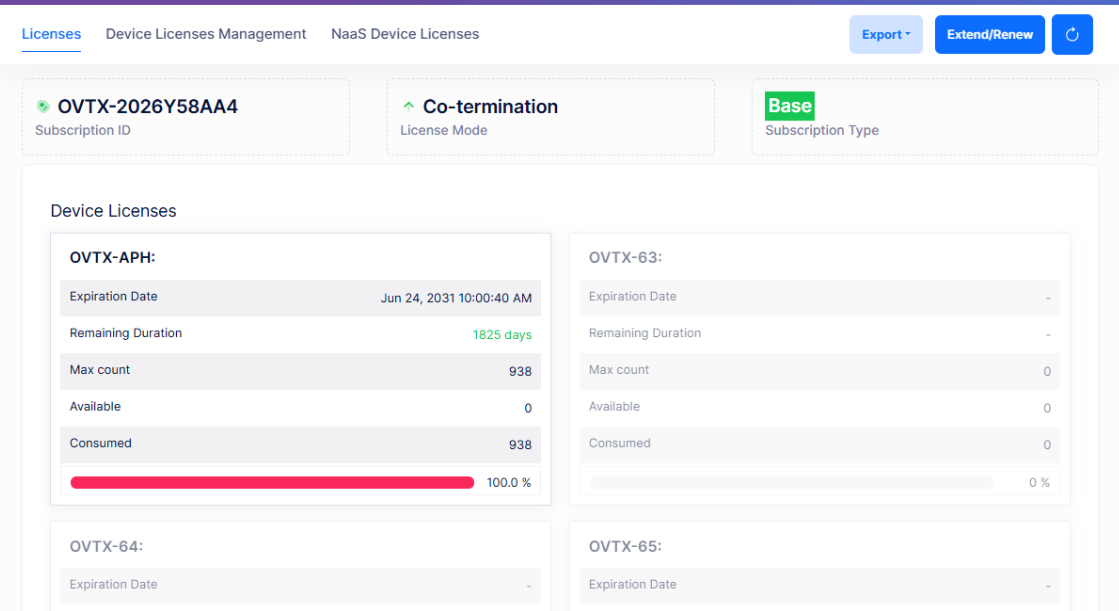
Task: Click the 1825 days remaining value
Action: (x=502, y=334)
